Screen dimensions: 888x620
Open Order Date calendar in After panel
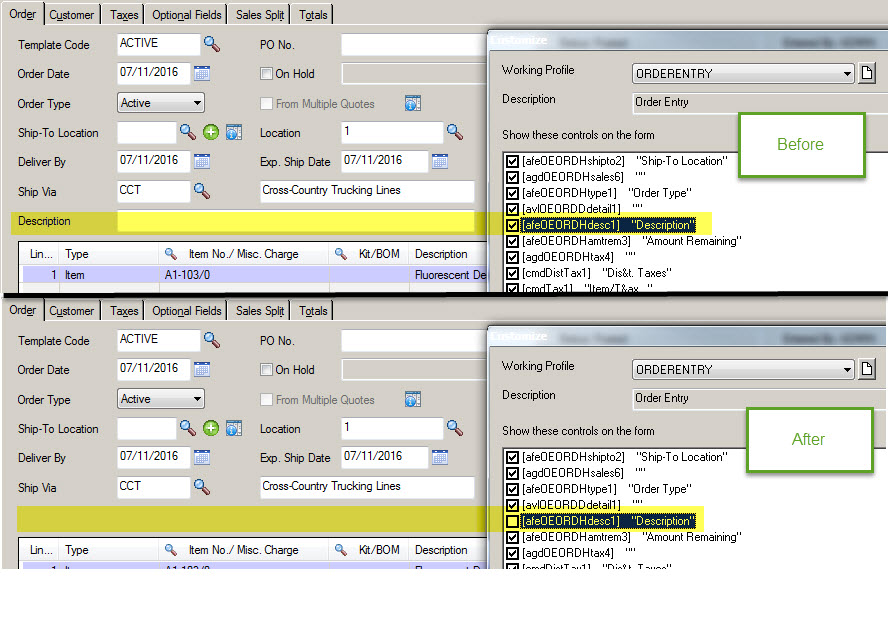click(202, 369)
